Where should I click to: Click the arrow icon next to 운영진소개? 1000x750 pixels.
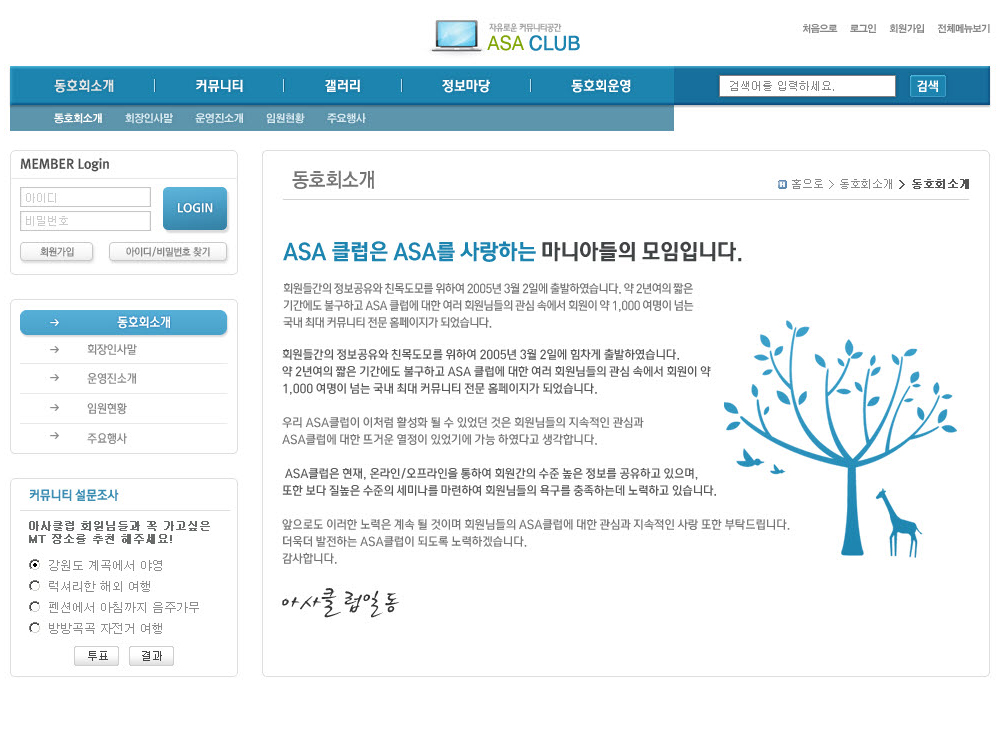54,378
